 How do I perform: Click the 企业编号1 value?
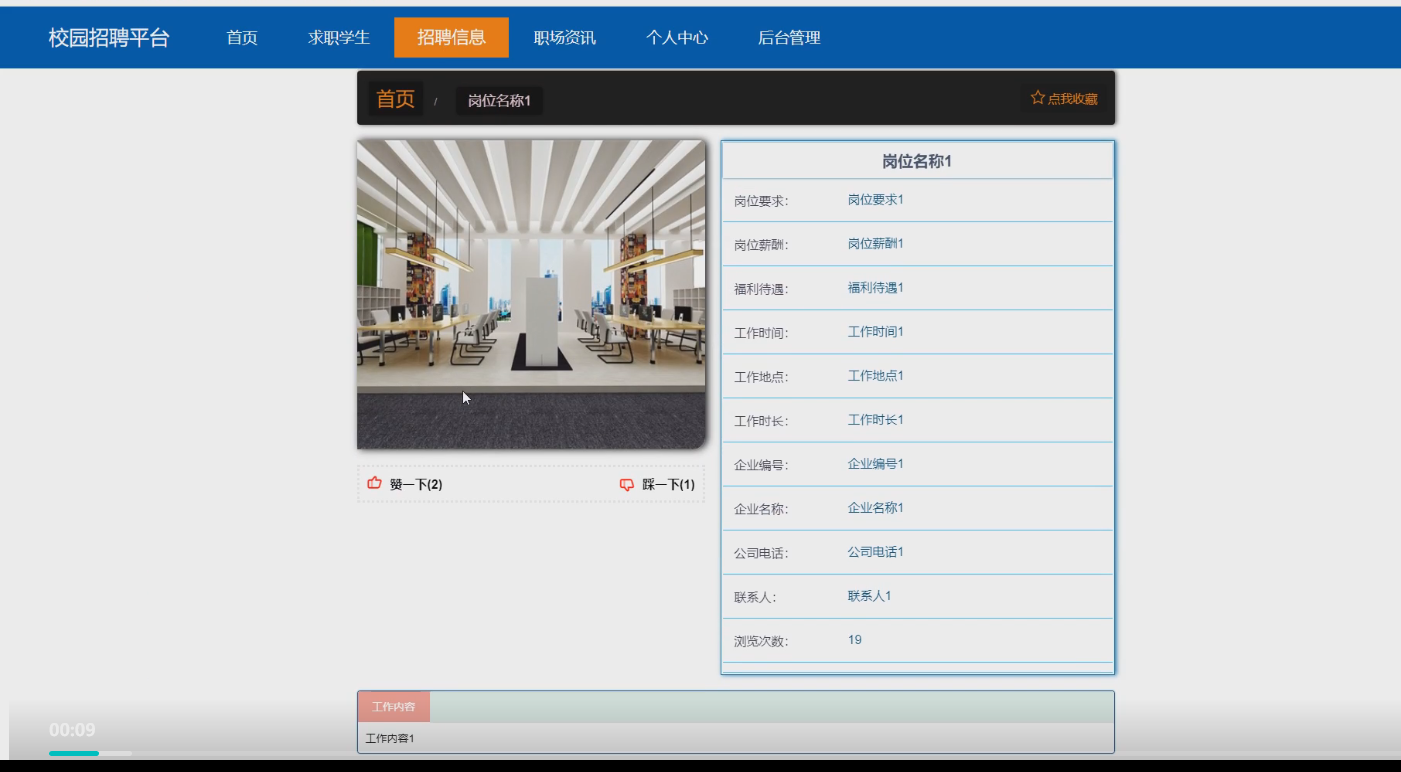[x=876, y=464]
